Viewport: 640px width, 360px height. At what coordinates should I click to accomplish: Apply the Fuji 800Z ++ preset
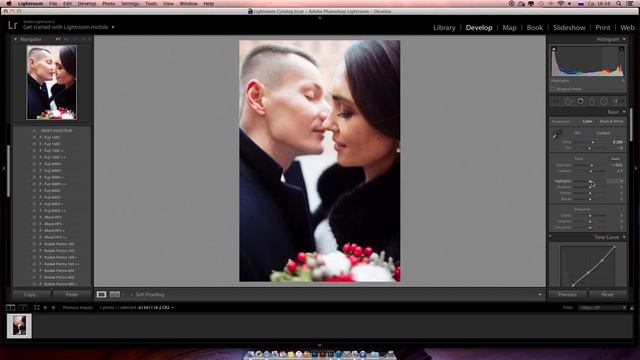click(53, 211)
